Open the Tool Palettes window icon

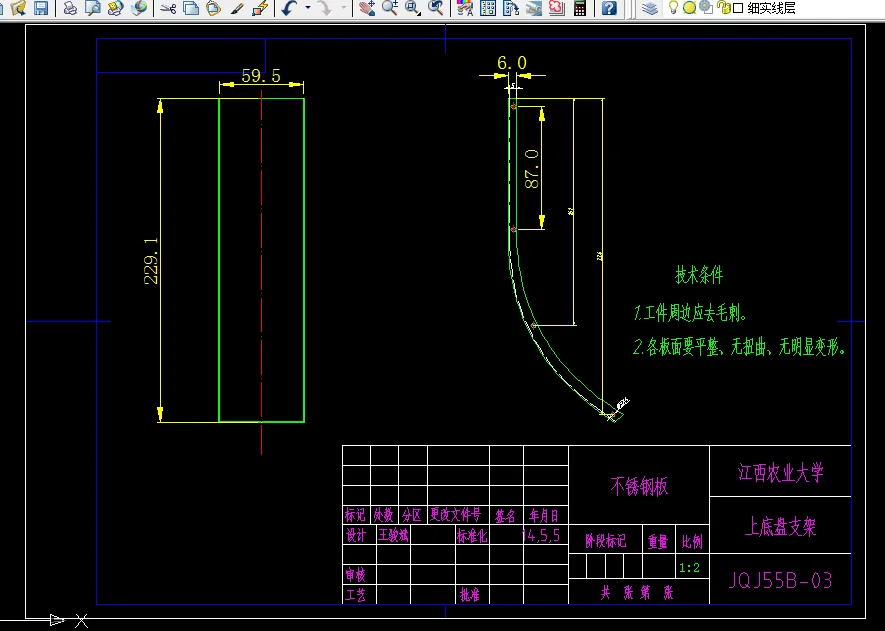point(511,8)
